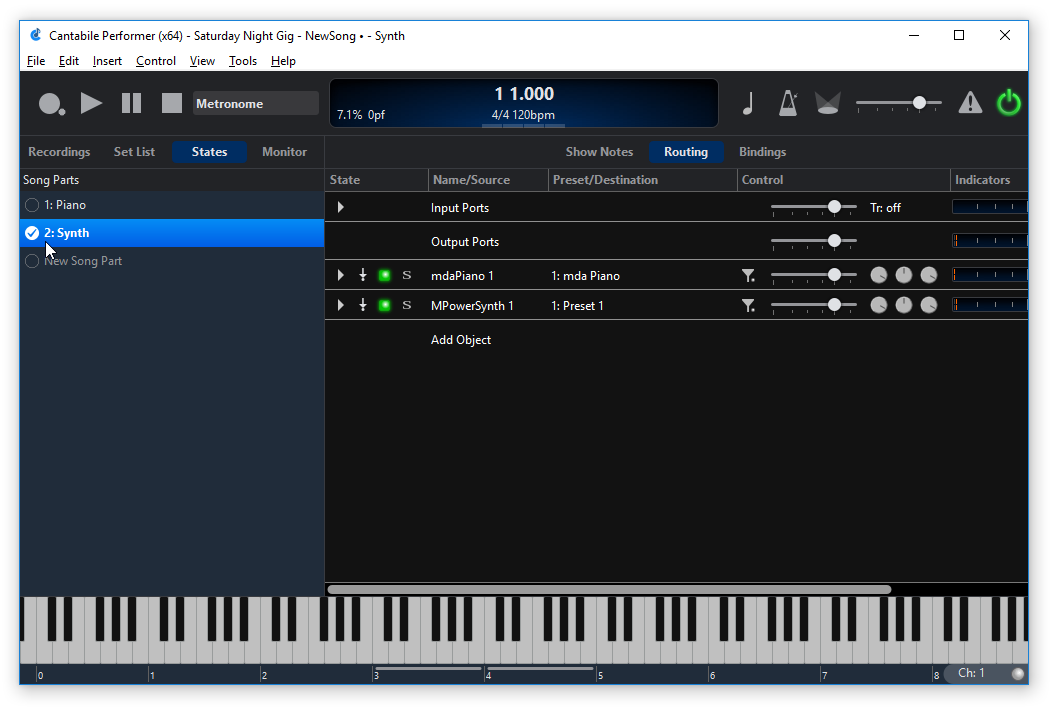
Task: Start recording with the Record button
Action: tap(52, 104)
